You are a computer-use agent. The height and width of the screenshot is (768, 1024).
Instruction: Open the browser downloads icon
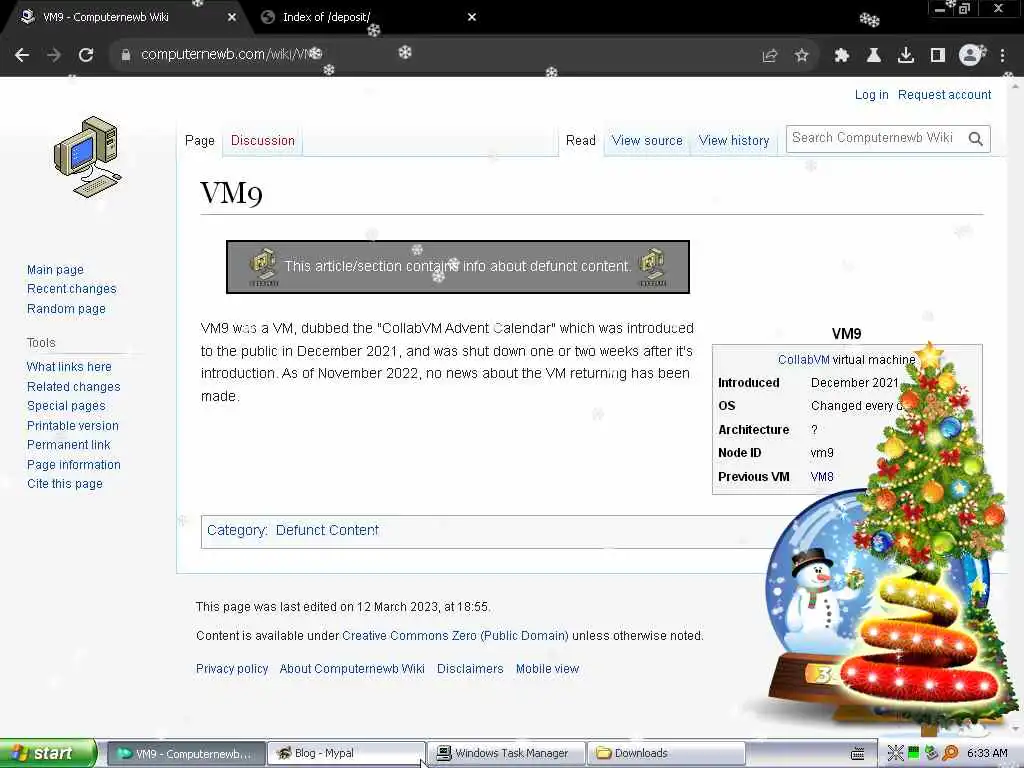coord(906,56)
